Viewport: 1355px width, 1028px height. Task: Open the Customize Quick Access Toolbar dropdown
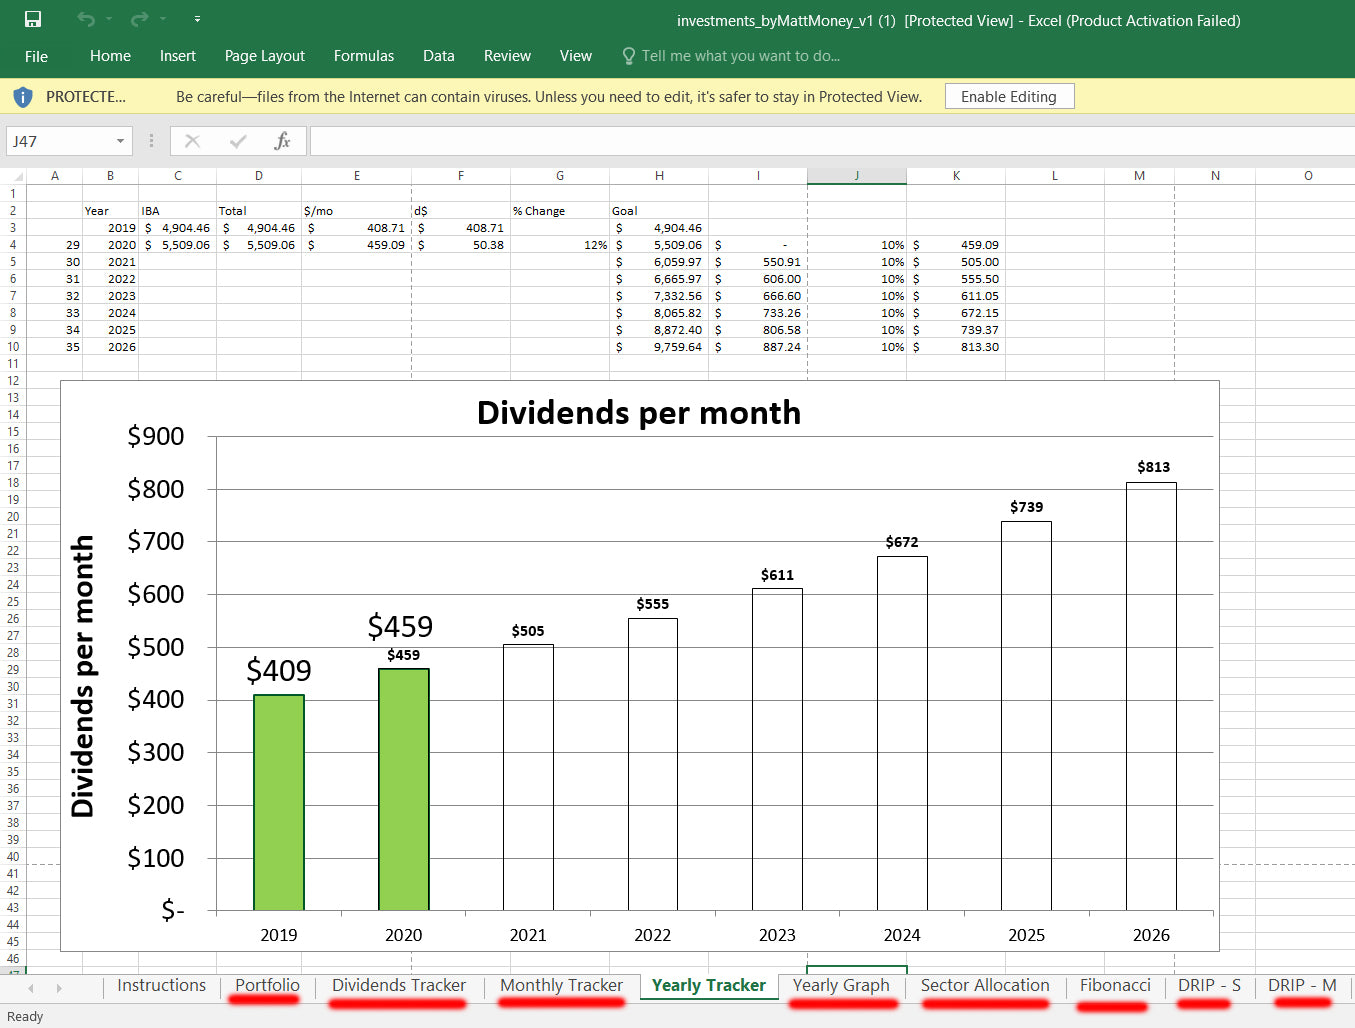[x=197, y=19]
